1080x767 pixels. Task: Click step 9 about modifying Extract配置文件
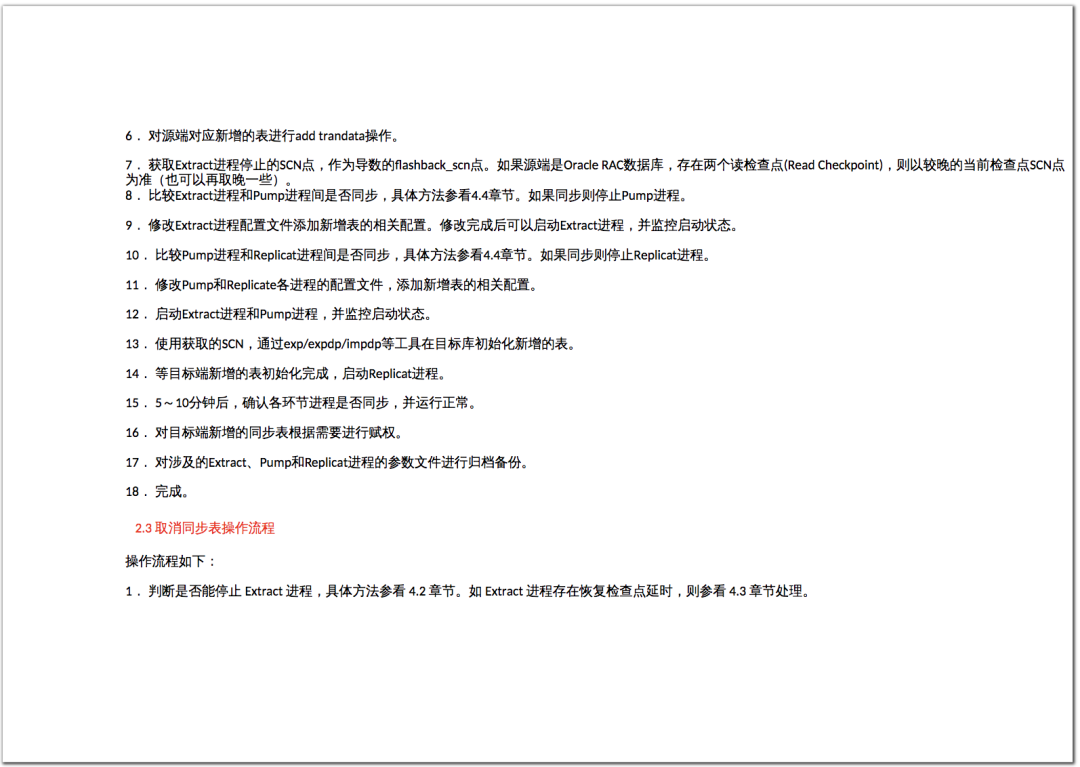pos(432,225)
